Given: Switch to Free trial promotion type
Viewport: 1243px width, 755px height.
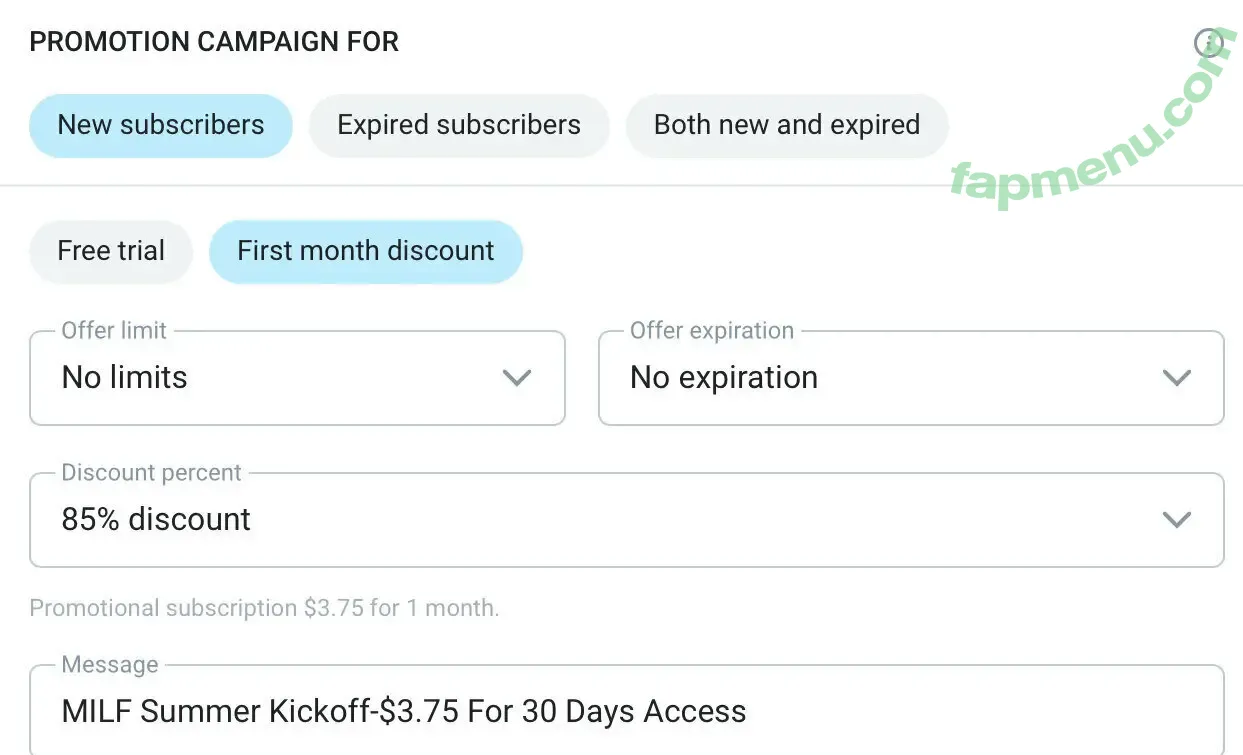Looking at the screenshot, I should pos(111,251).
